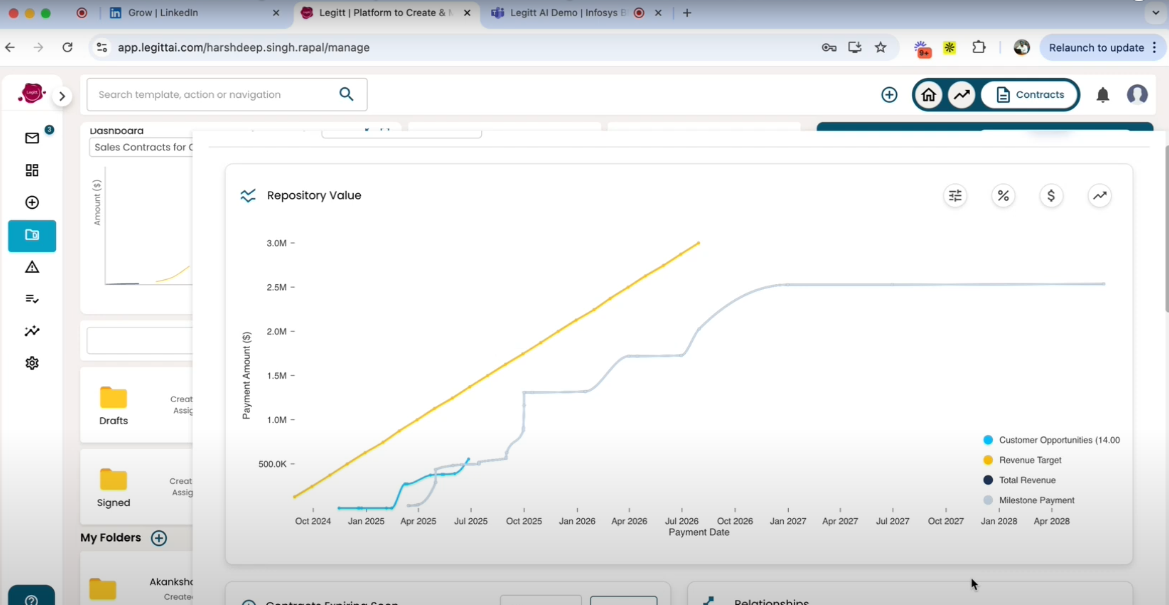1169x605 pixels.
Task: Click the sidebar plus create icon
Action: [32, 202]
